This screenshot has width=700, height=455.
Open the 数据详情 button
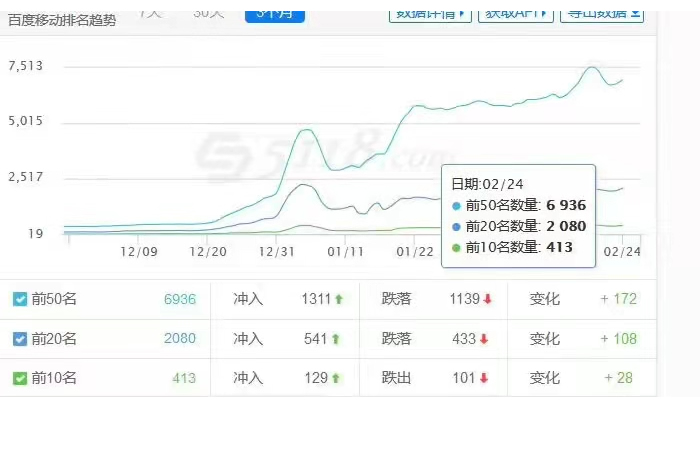[x=430, y=15]
